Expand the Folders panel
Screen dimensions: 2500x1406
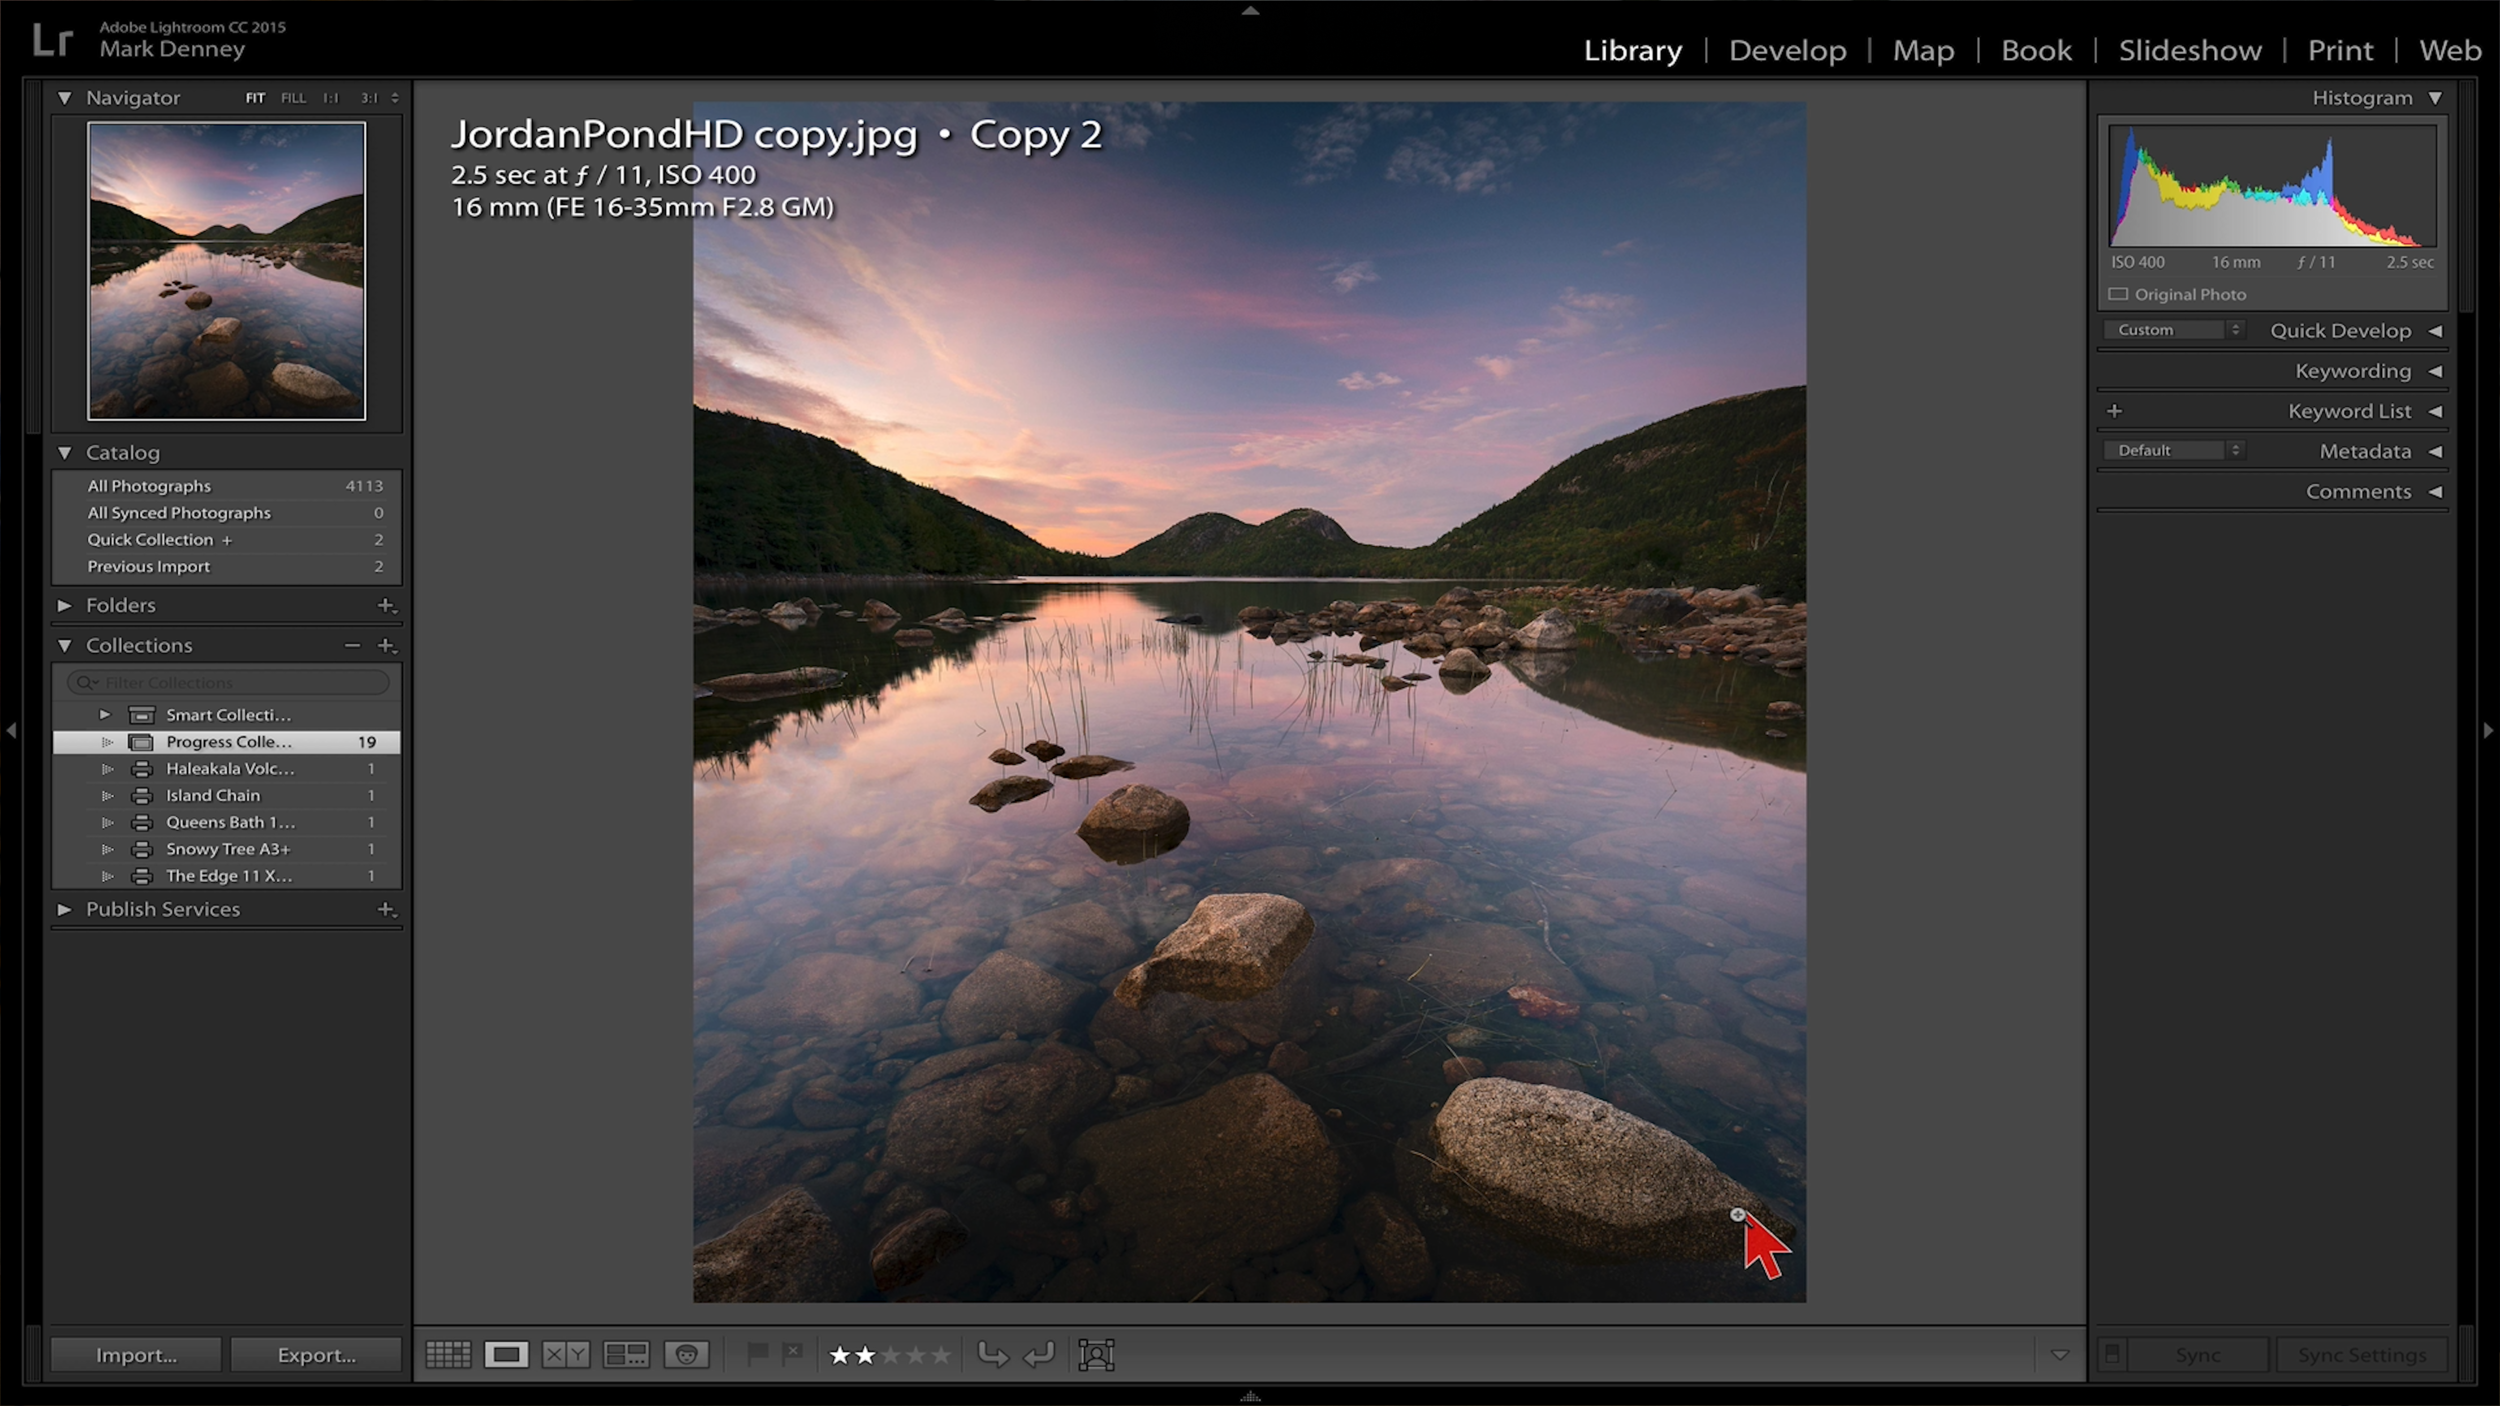click(x=65, y=605)
